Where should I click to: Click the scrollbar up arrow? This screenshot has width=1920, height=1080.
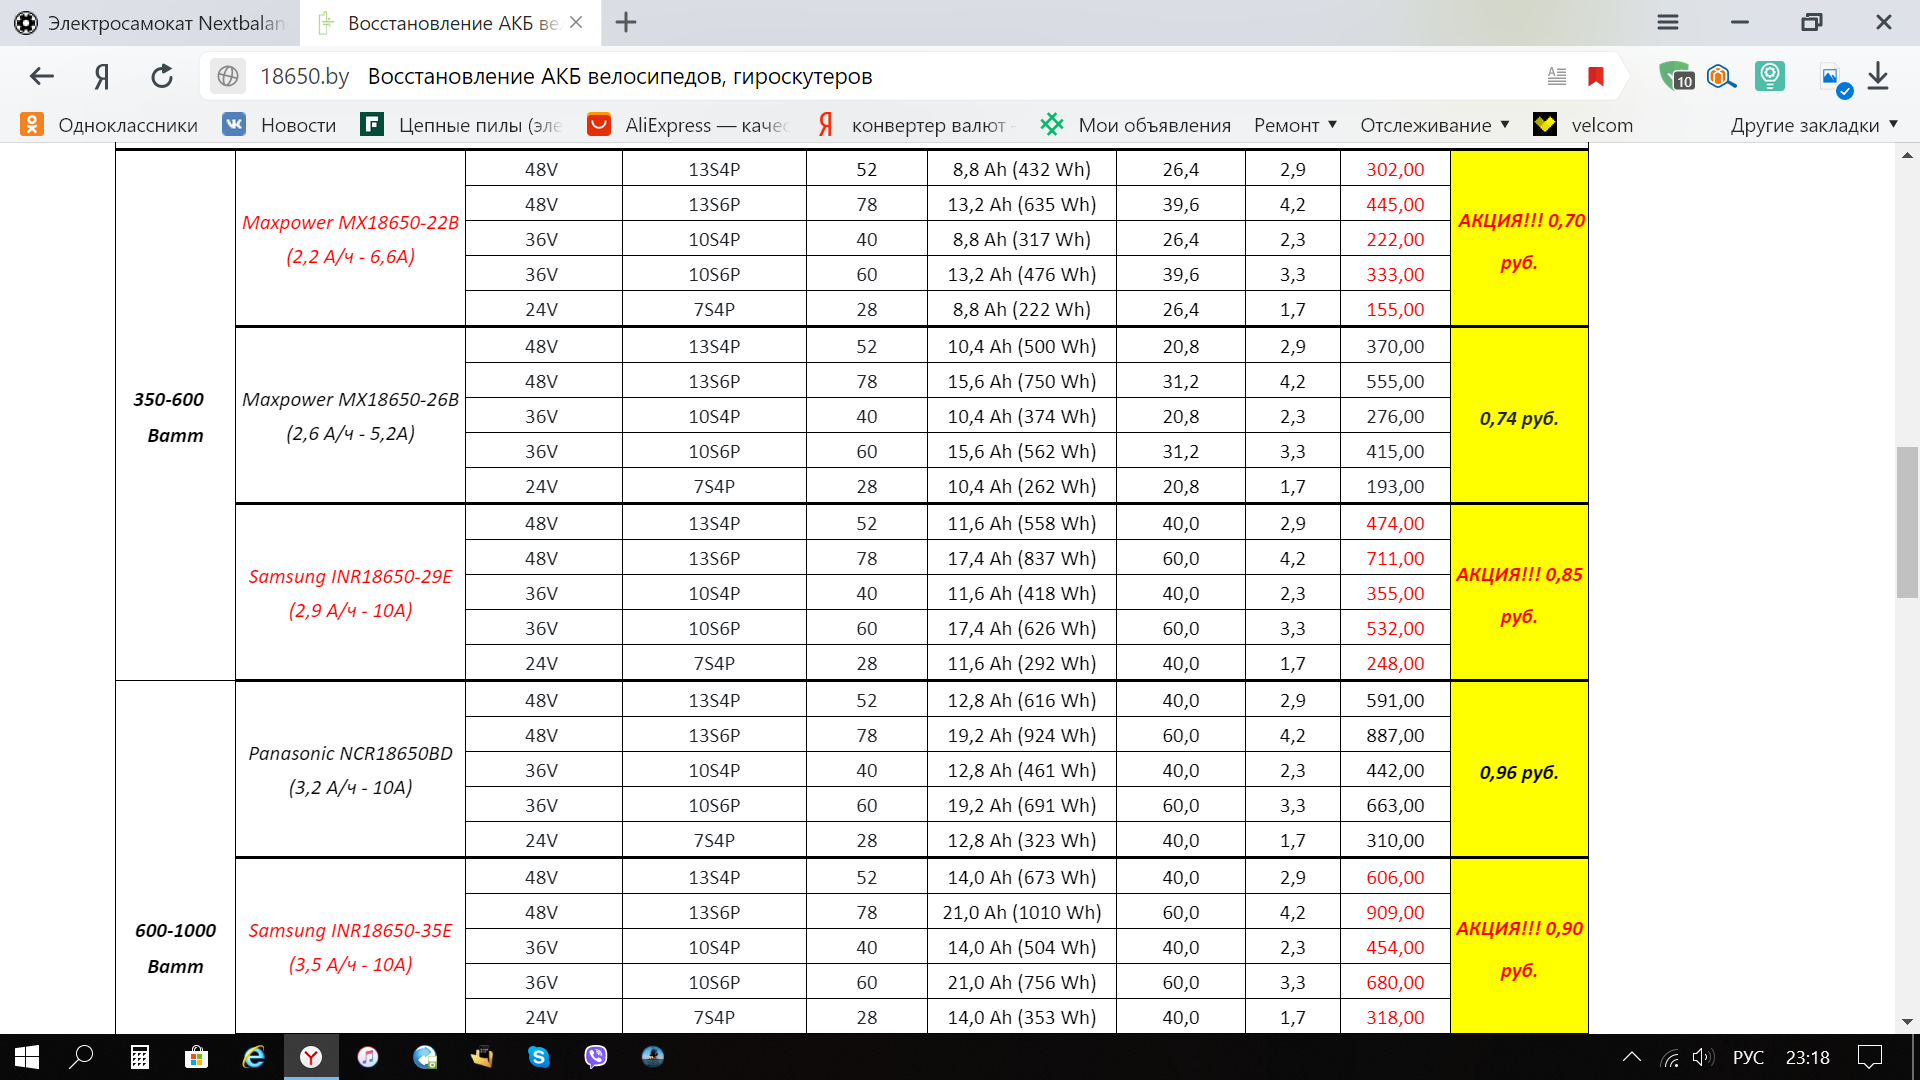click(x=1907, y=156)
